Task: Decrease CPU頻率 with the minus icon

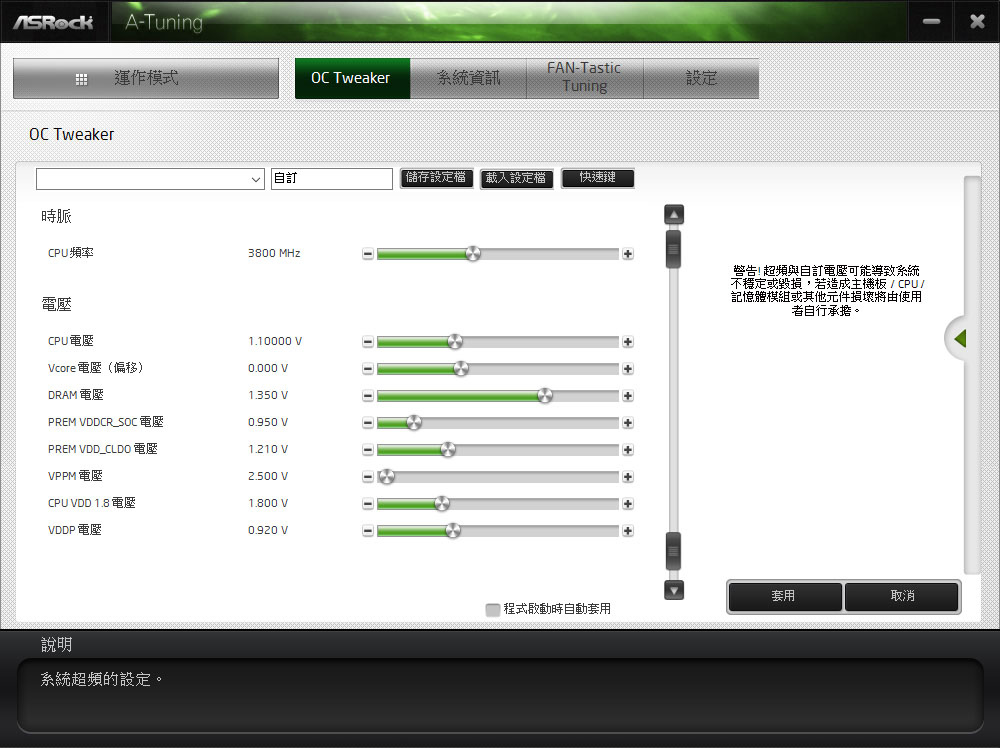Action: point(367,254)
